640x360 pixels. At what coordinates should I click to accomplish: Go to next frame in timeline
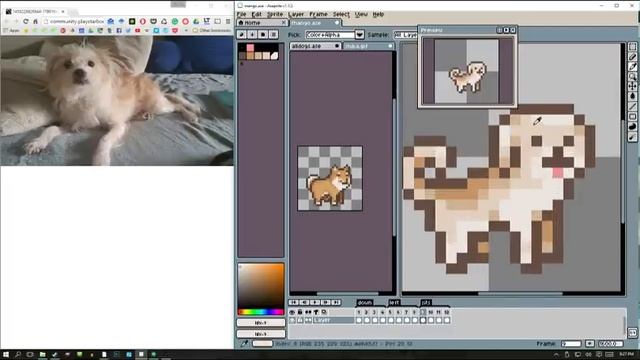(325, 302)
